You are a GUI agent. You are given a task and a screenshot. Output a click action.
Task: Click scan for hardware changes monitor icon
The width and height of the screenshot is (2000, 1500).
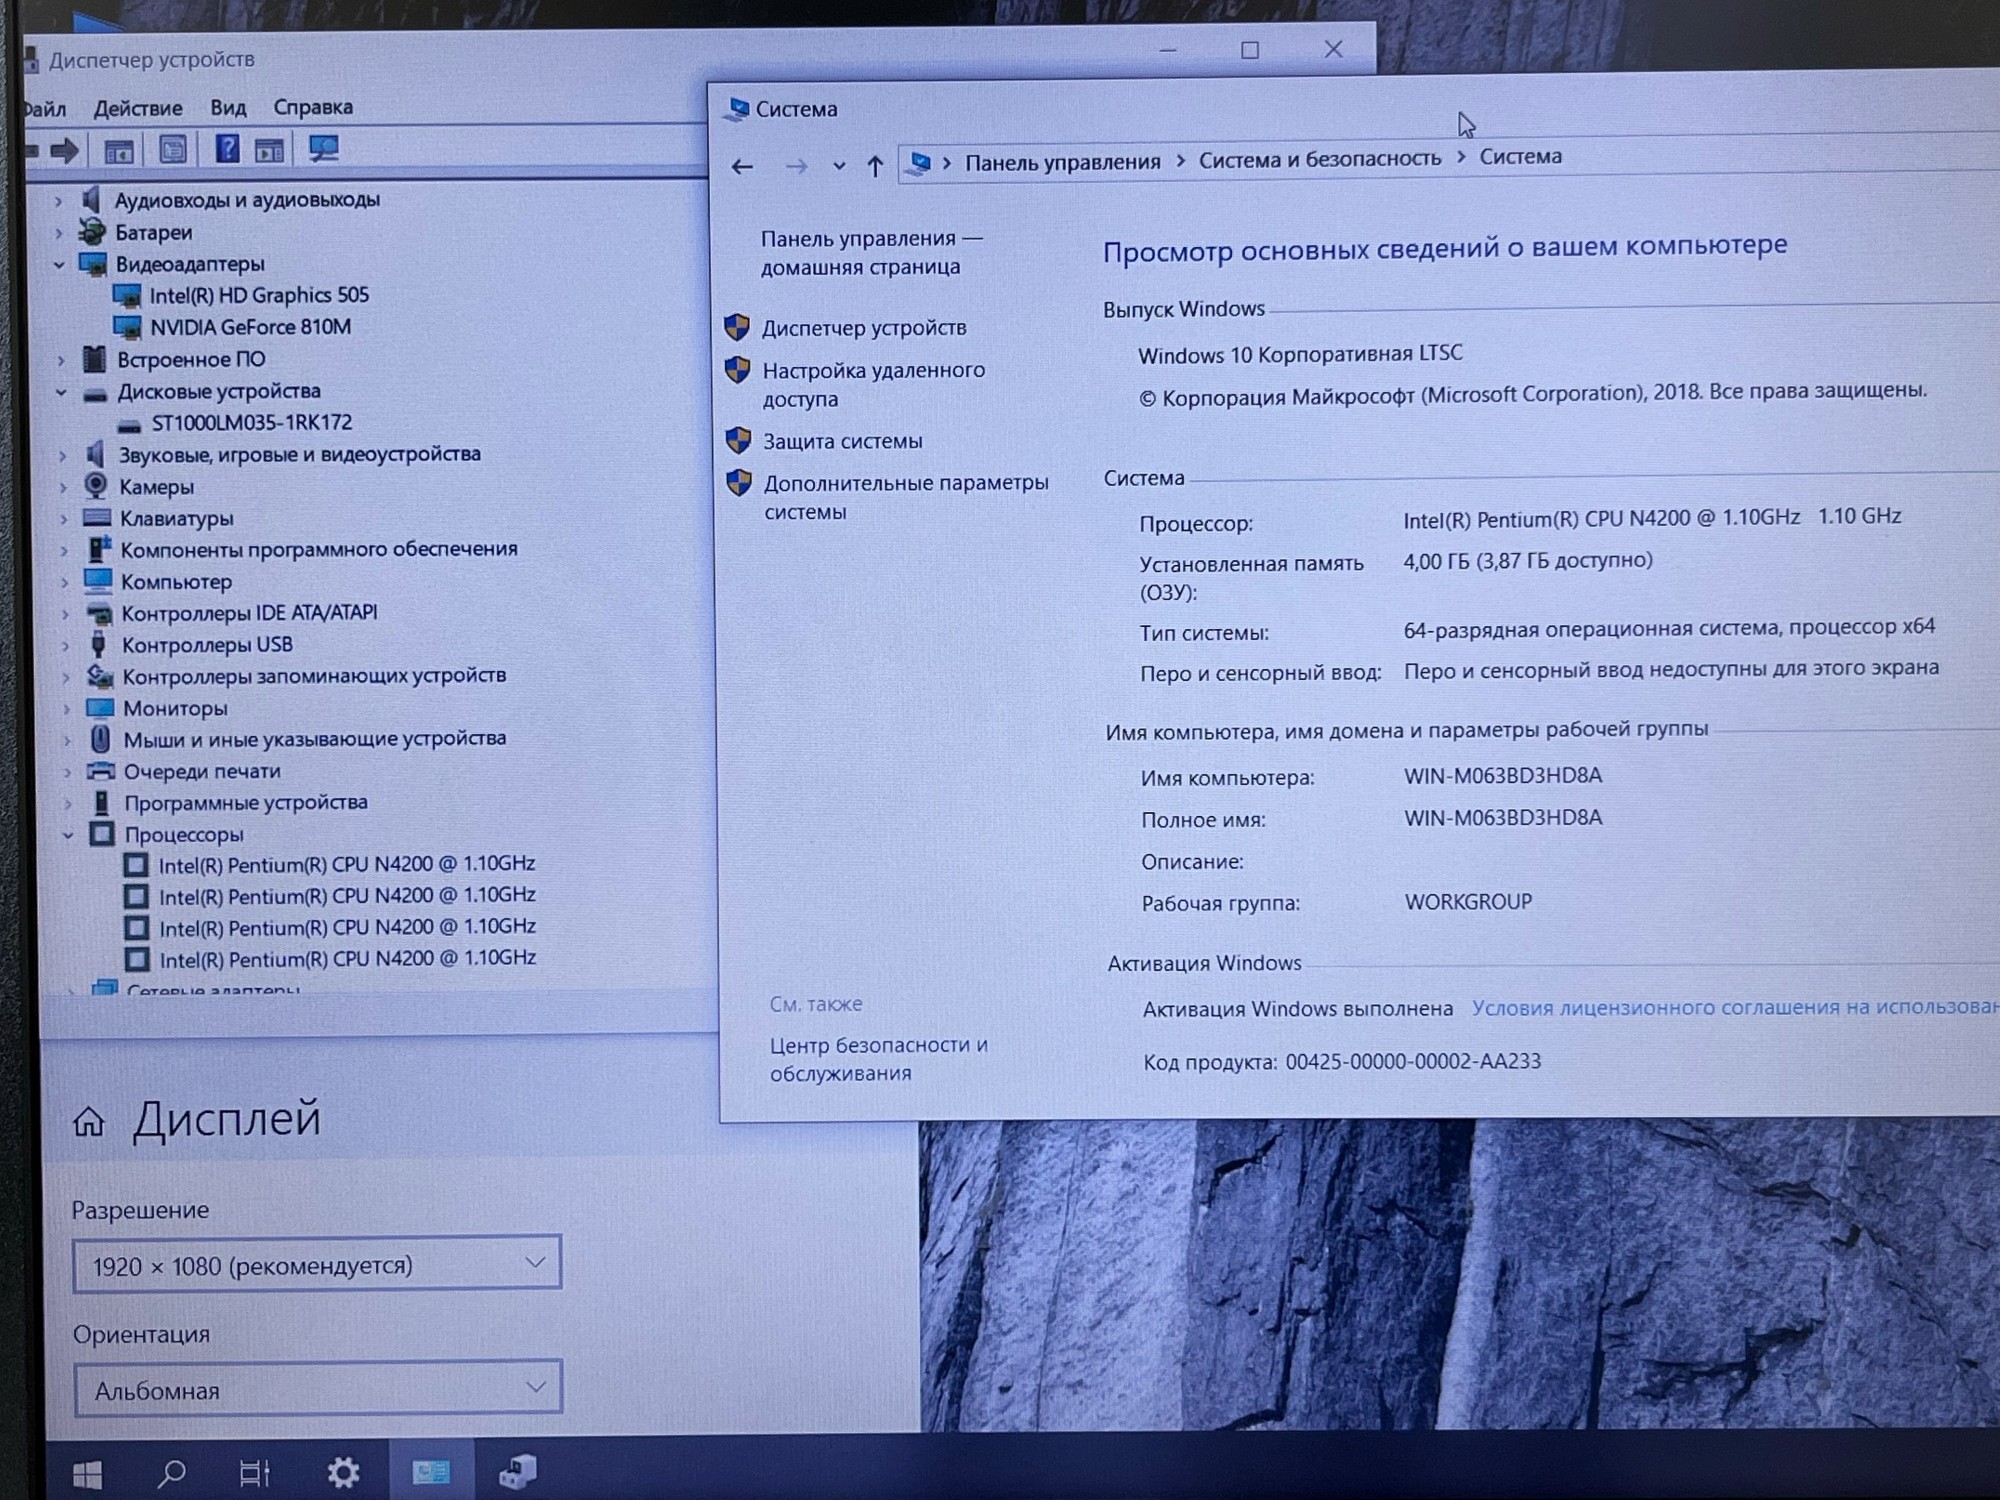point(324,149)
